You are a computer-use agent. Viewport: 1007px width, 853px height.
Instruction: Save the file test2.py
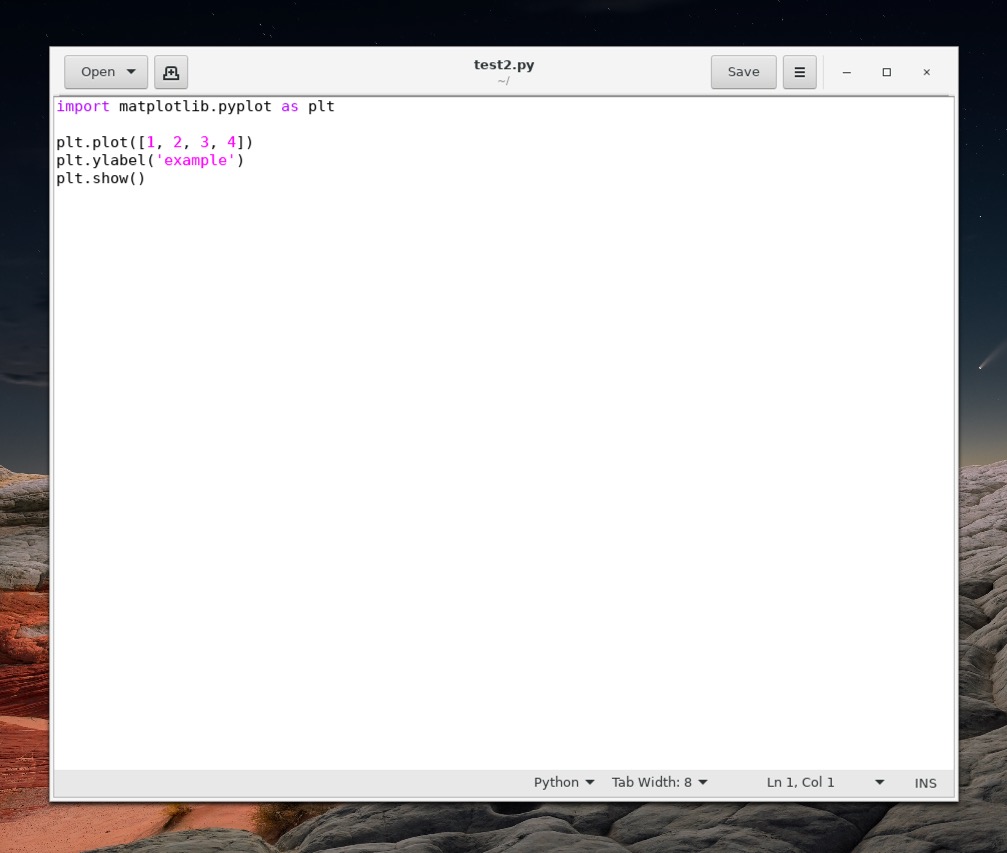[x=743, y=72]
